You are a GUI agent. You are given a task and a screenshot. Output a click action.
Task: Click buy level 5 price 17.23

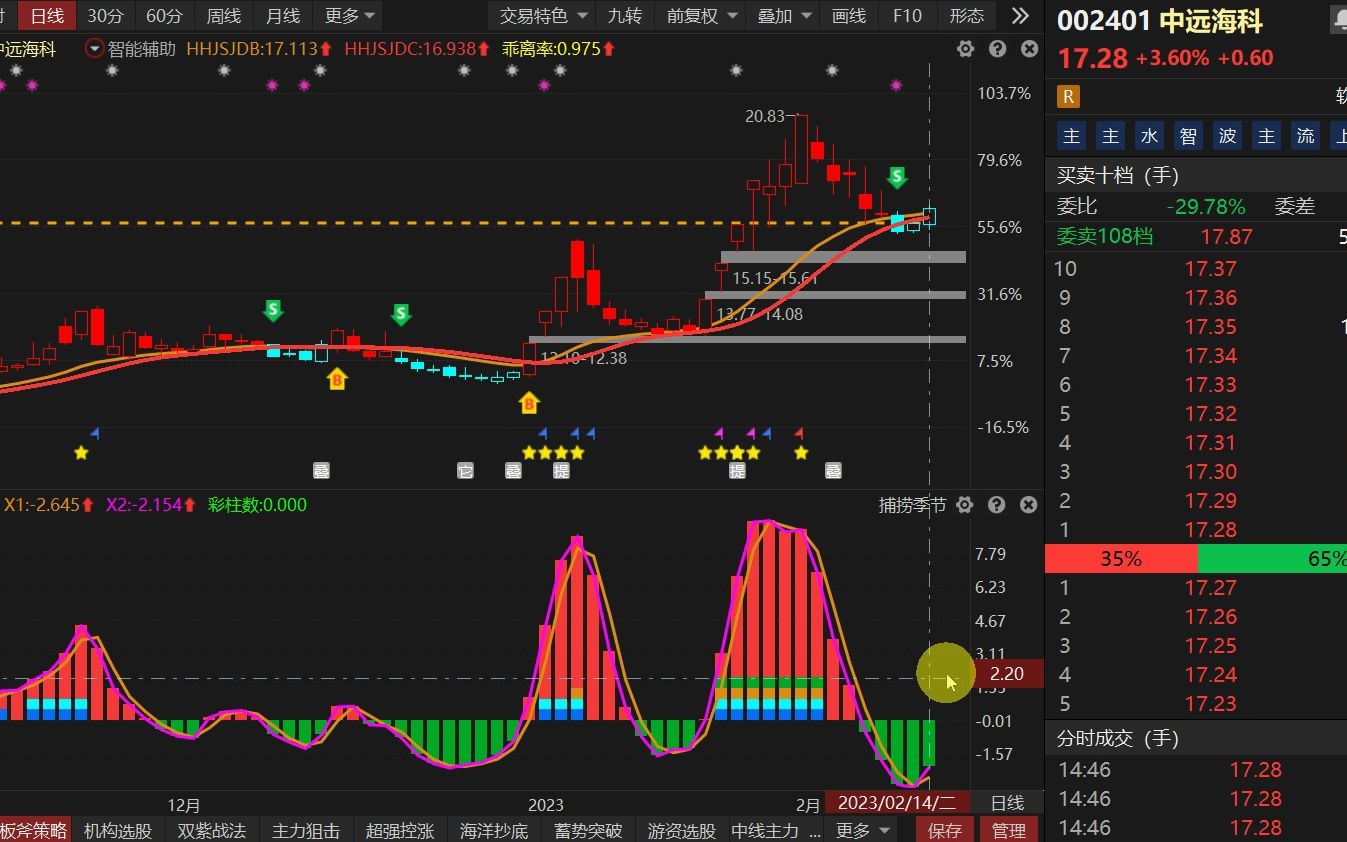tap(1211, 703)
